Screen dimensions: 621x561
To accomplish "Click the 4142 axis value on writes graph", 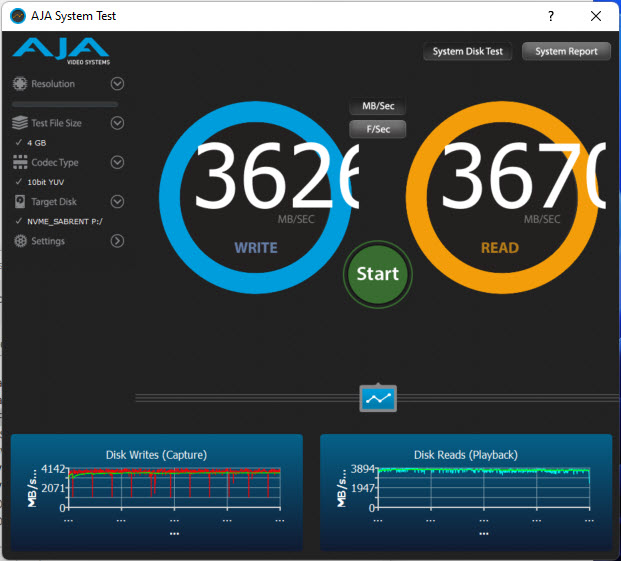I will [x=53, y=469].
